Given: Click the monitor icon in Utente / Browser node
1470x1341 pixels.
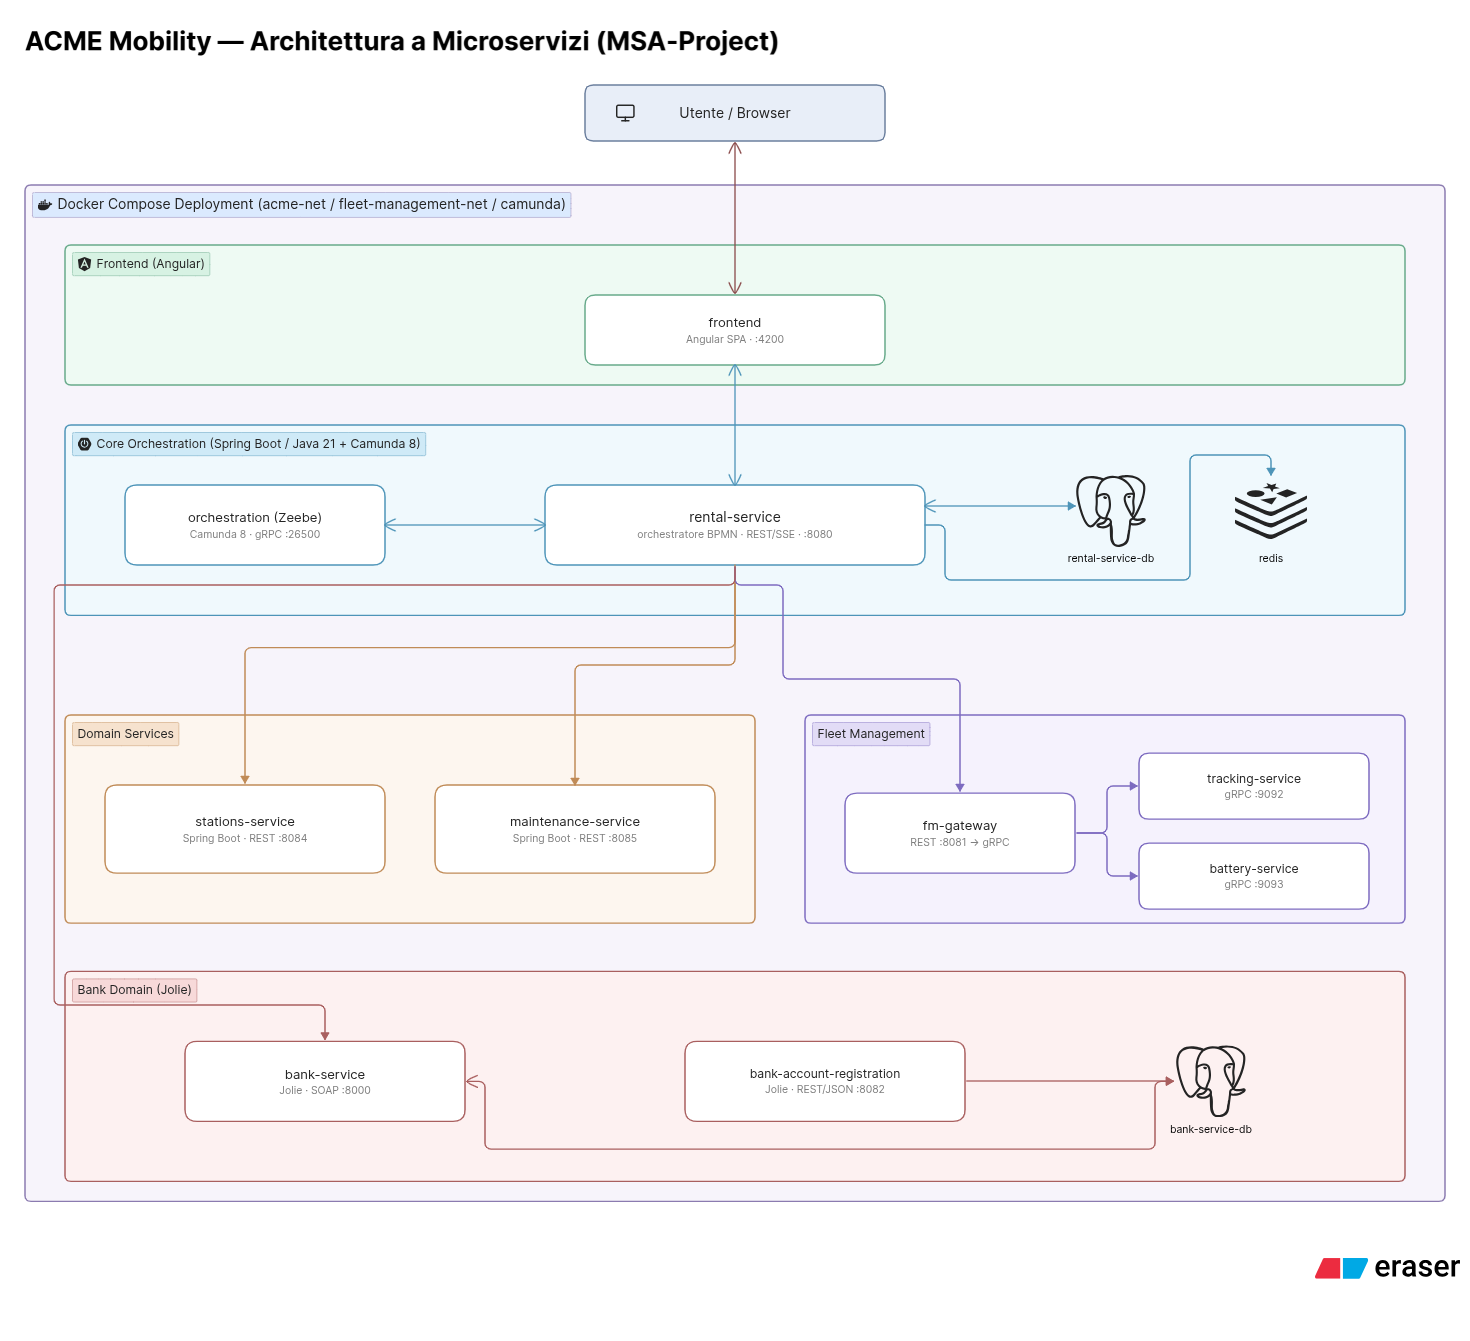Looking at the screenshot, I should 625,113.
